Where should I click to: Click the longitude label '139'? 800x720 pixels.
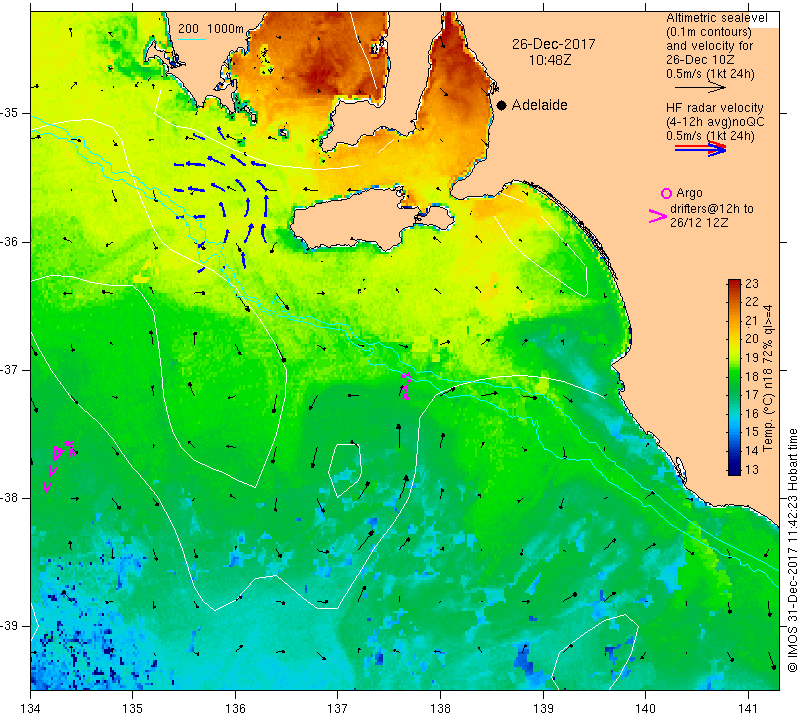[x=543, y=709]
